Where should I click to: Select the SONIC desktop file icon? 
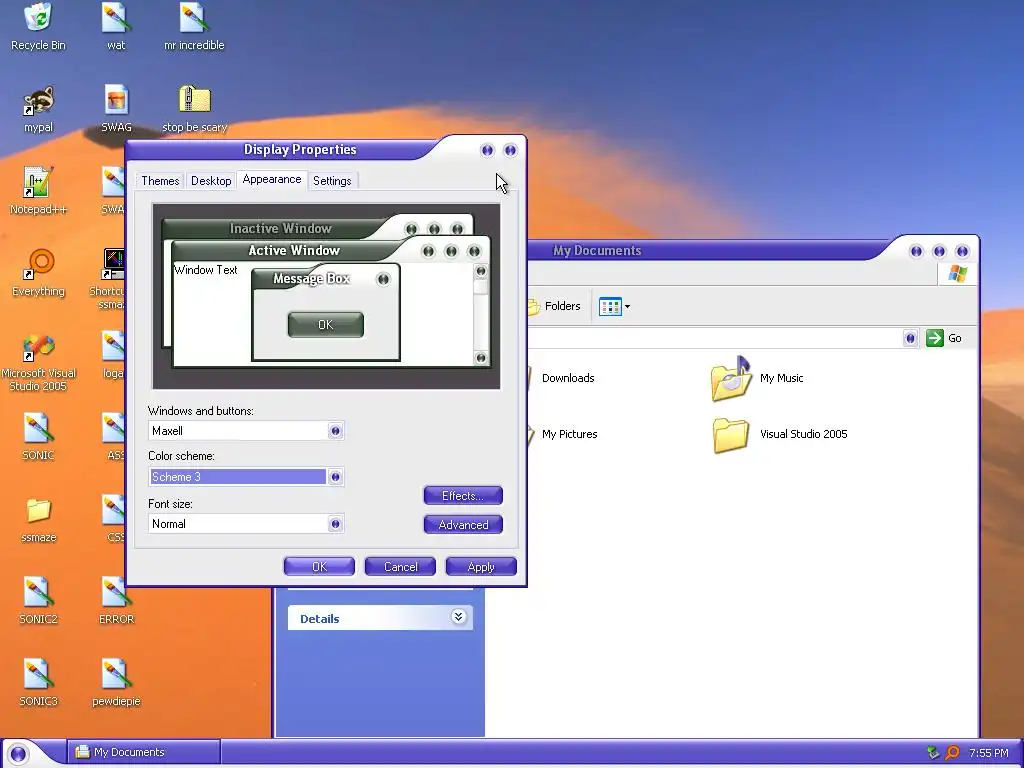(x=38, y=429)
